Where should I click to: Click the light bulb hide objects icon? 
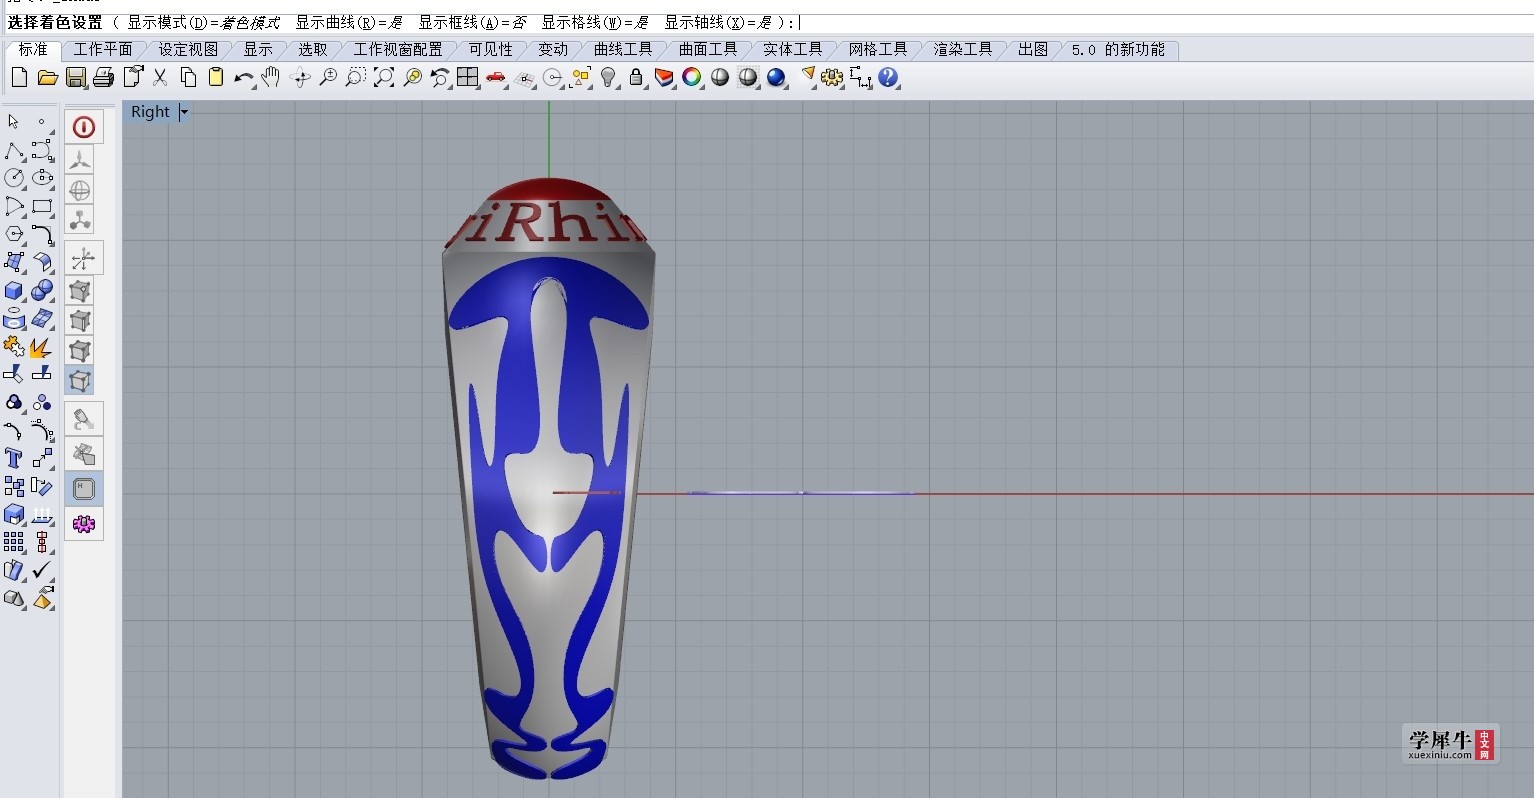click(608, 77)
